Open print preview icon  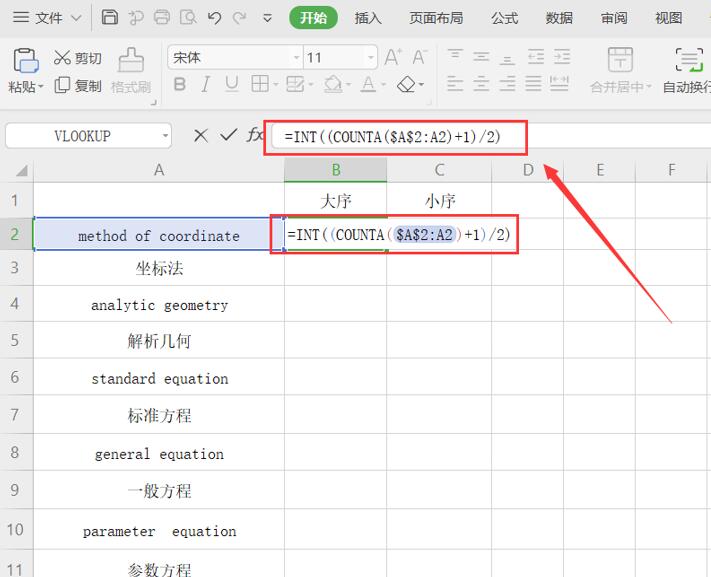(x=188, y=17)
